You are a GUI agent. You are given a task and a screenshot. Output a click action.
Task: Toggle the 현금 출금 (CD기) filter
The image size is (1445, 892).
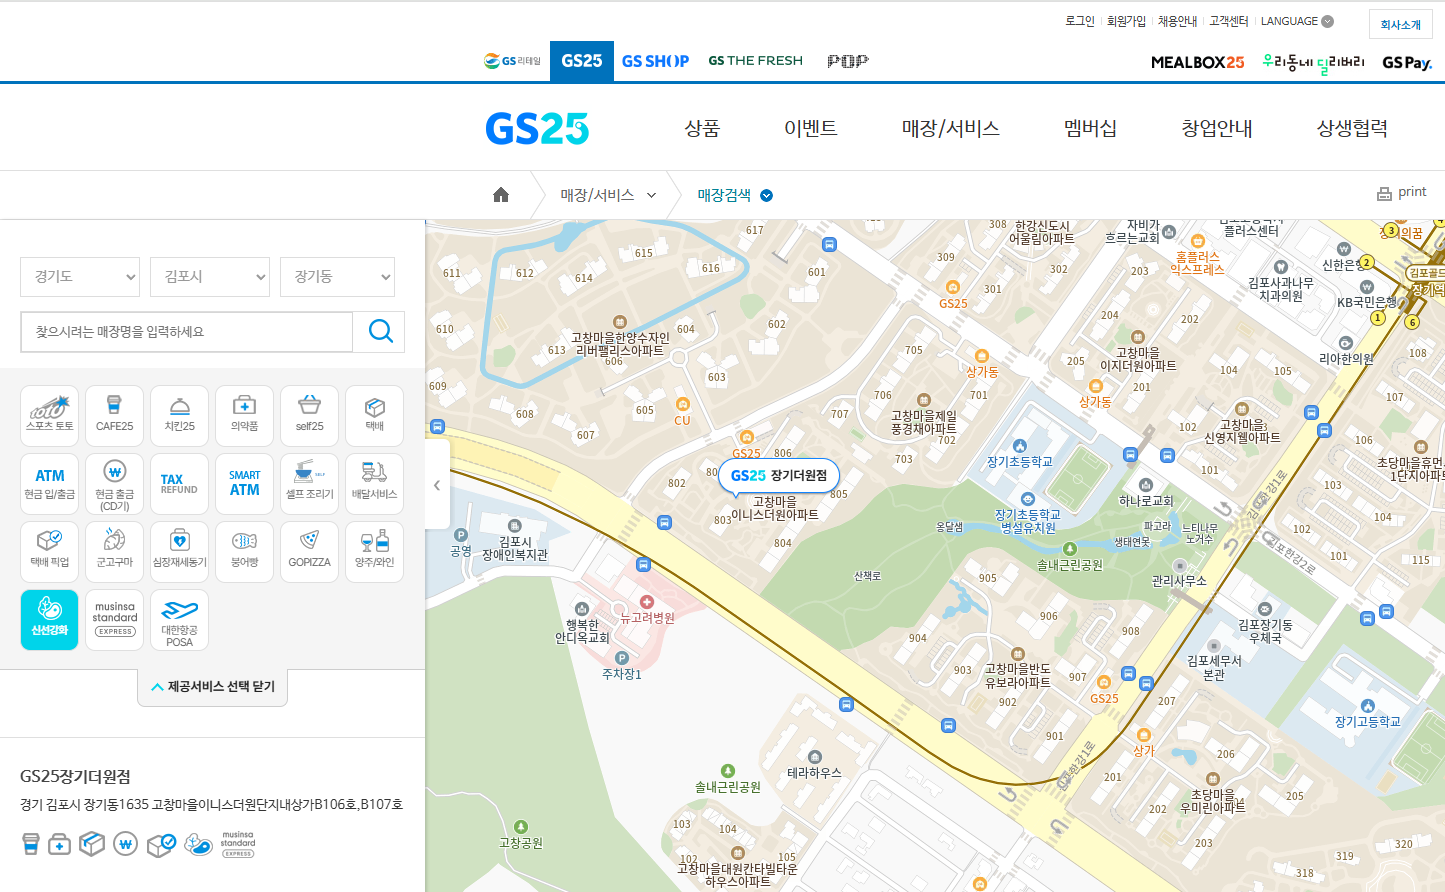(114, 484)
